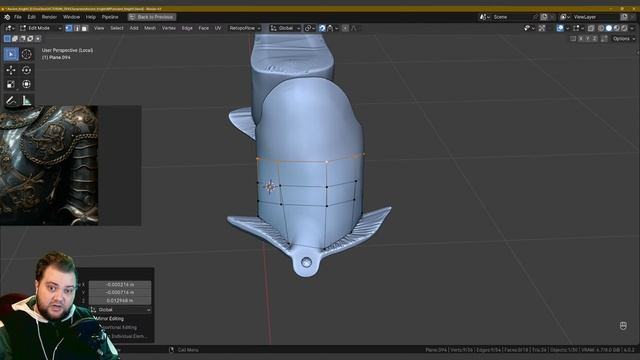Open the Global transform orientation dropdown
Image resolution: width=640 pixels, height=360 pixels.
[285, 28]
